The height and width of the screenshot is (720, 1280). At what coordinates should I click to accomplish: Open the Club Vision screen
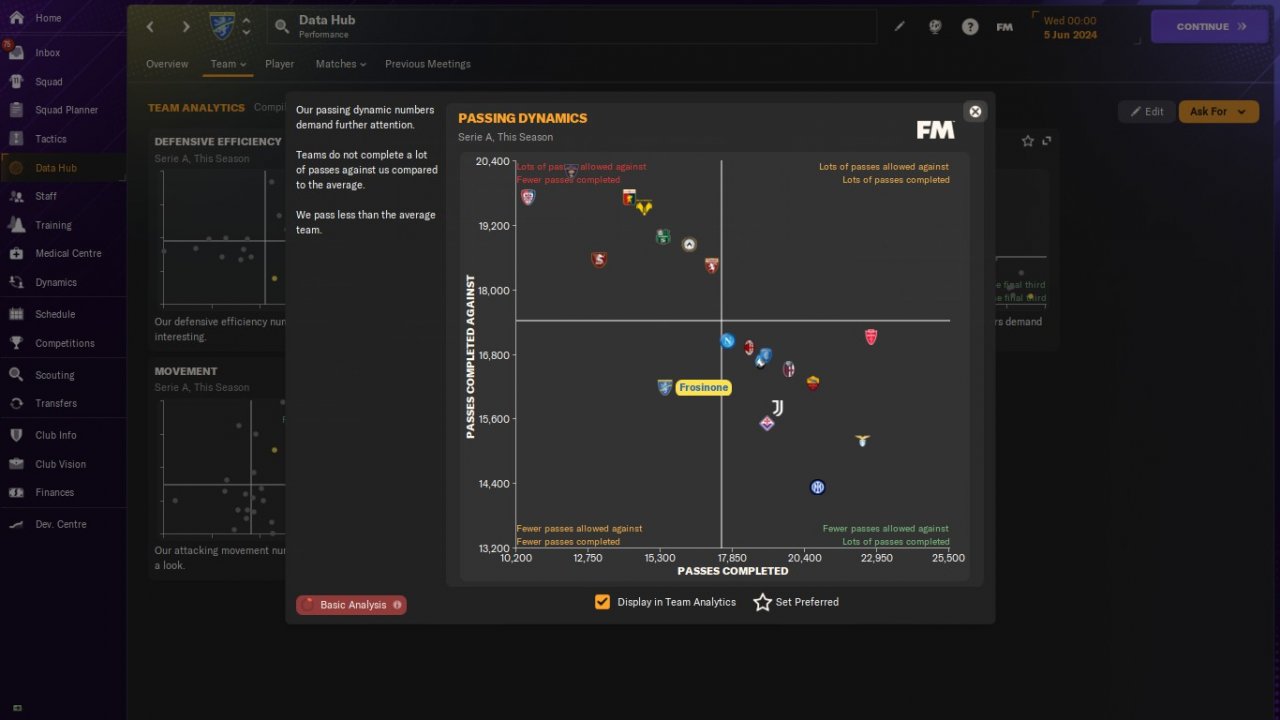pos(62,464)
